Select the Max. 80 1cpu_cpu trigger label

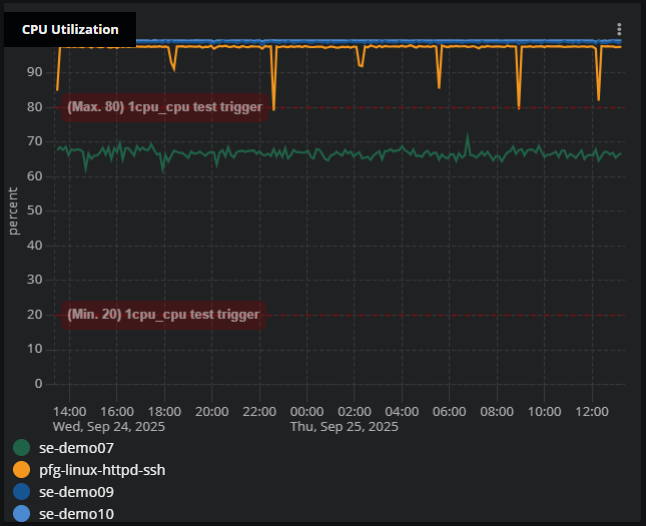coord(165,107)
